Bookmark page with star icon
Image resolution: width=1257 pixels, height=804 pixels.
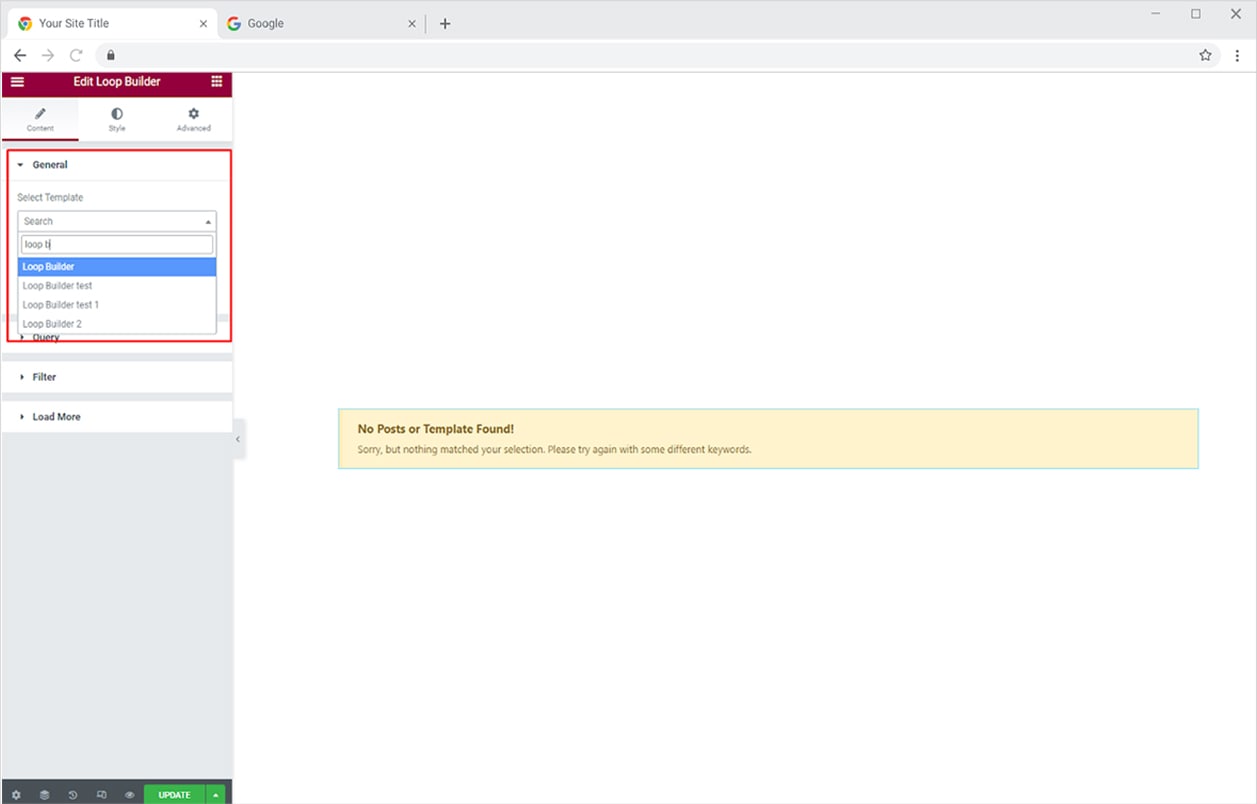(x=1205, y=55)
